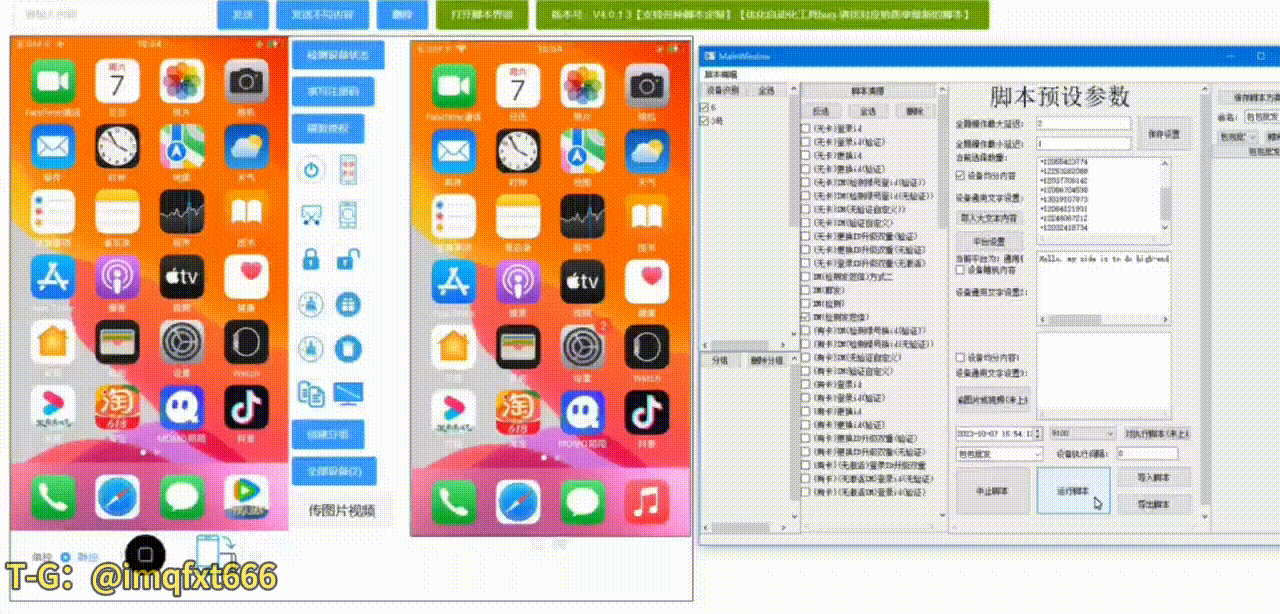Image resolution: width=1280 pixels, height=614 pixels.
Task: Click the open padlock unlock icon
Action: [x=348, y=259]
